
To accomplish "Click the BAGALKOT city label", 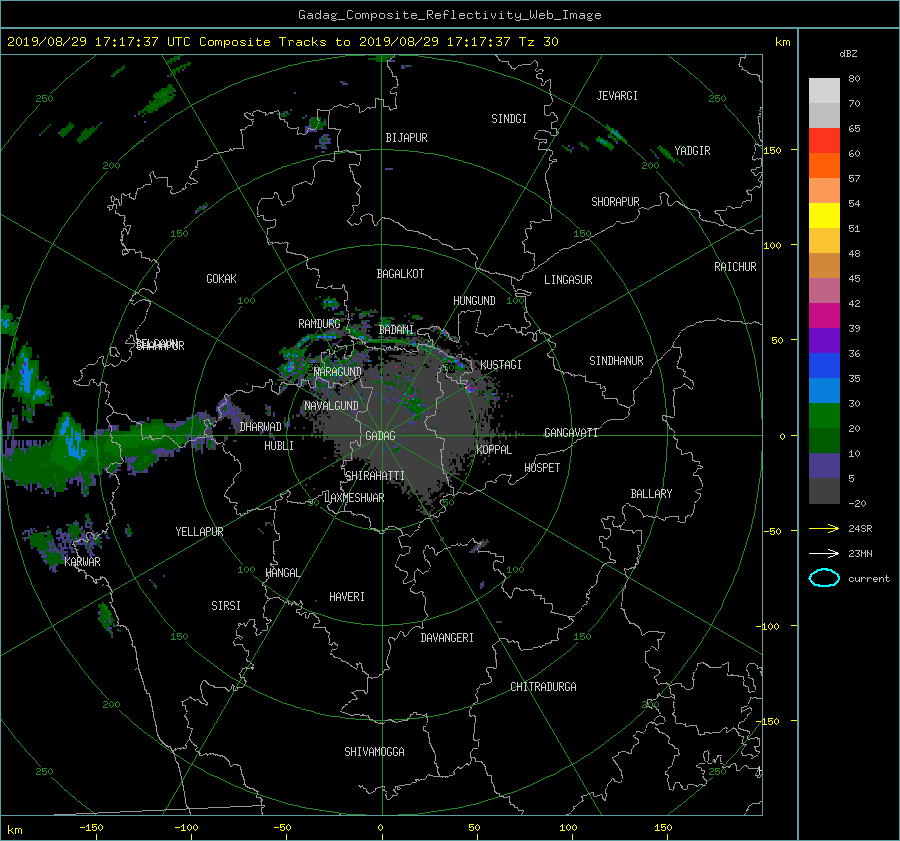I will 400,274.
